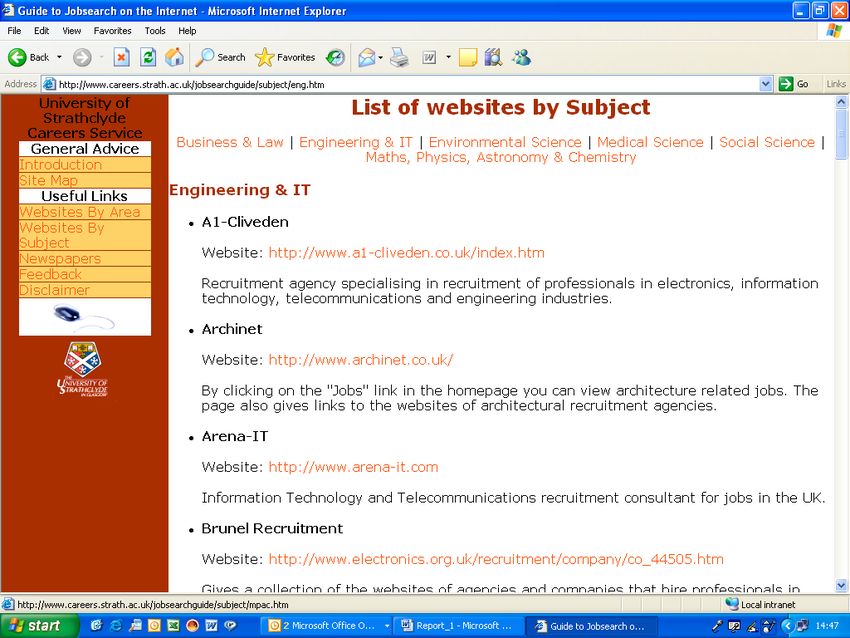This screenshot has height=638, width=850.
Task: Click the vertical scrollbar thumb
Action: pos(841,133)
